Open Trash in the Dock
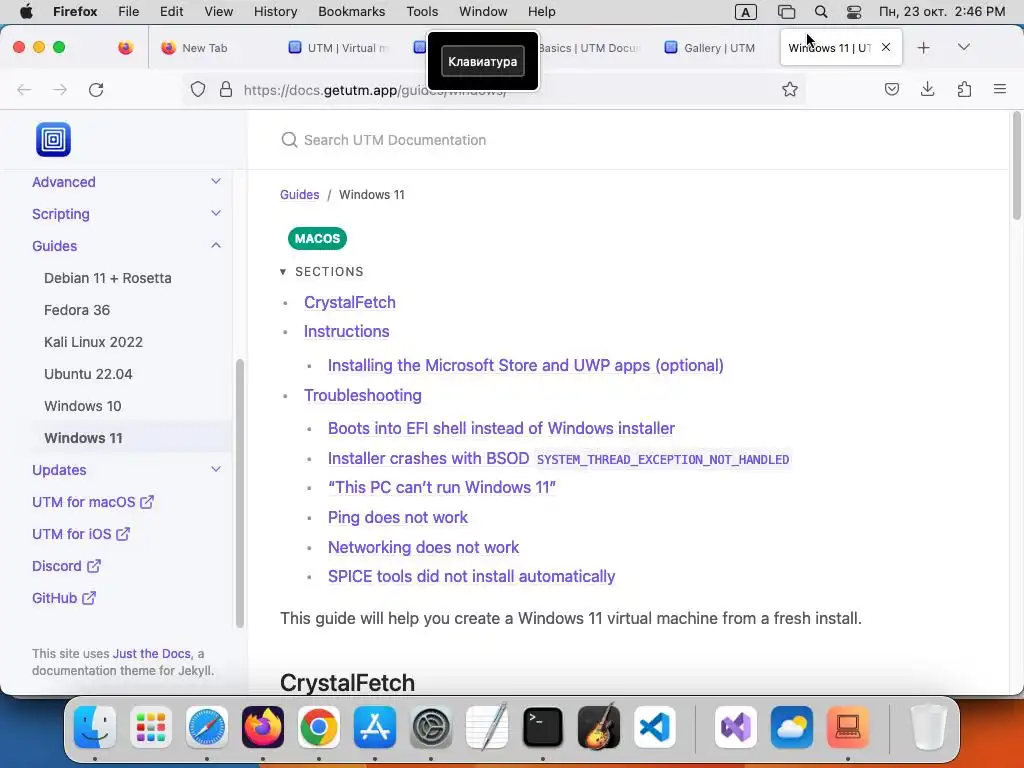1024x768 pixels. pyautogui.click(x=928, y=727)
